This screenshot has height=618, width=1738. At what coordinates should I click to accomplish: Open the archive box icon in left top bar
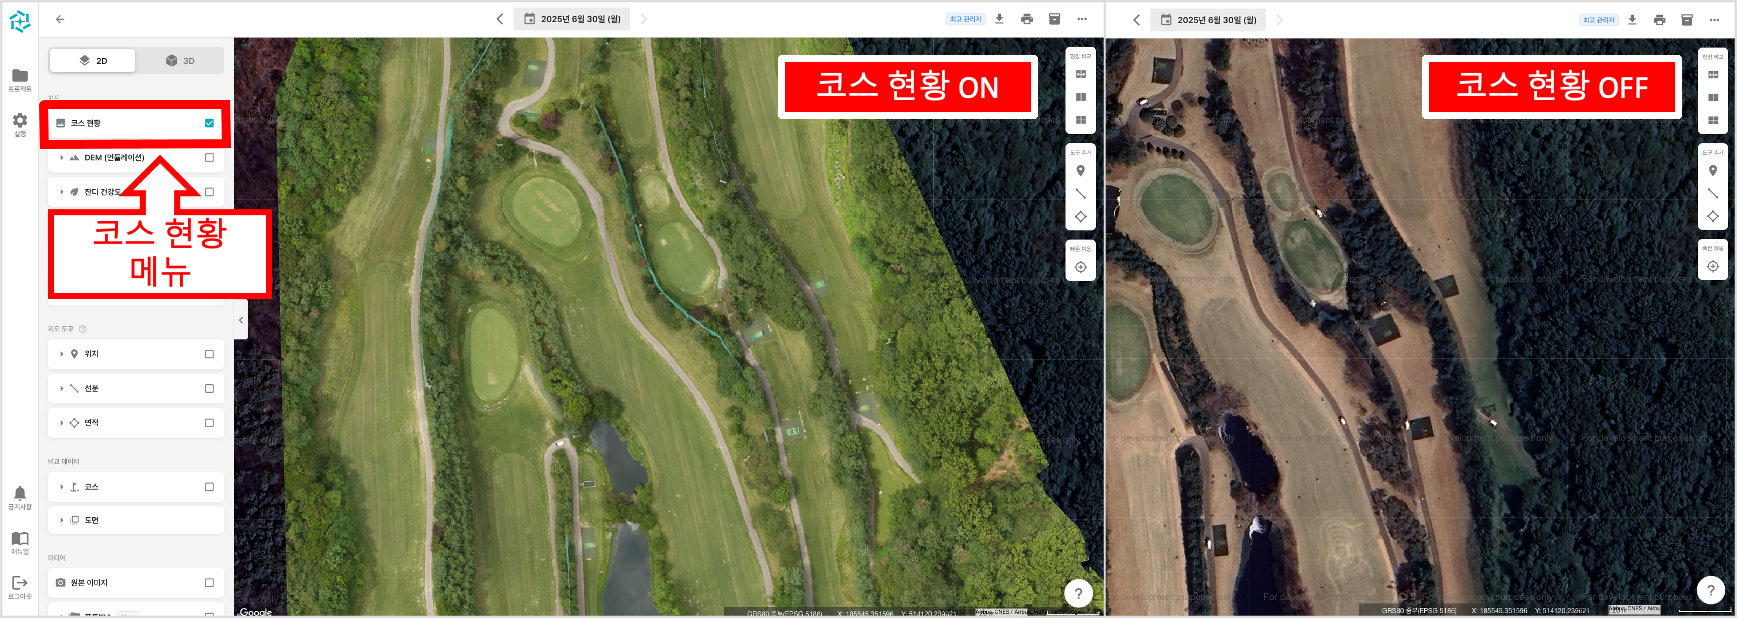click(1054, 19)
